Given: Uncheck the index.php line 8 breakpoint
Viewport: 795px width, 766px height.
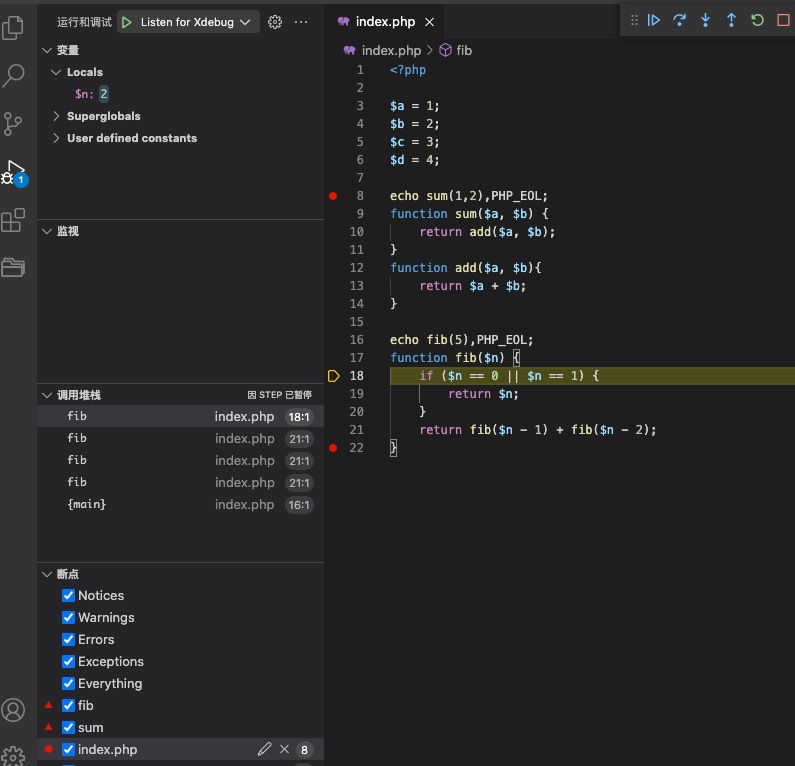Looking at the screenshot, I should coord(68,749).
